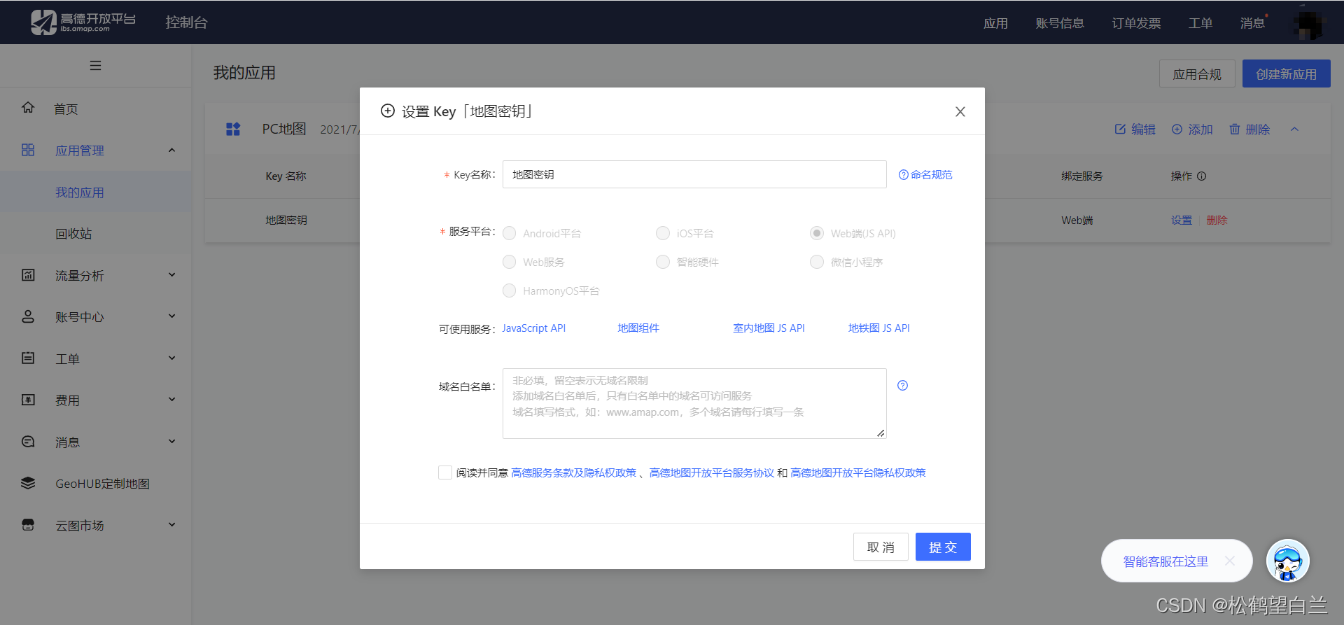Open the 高德地图开放平台隐私权政策 link
Image resolution: width=1344 pixels, height=625 pixels.
coord(858,473)
